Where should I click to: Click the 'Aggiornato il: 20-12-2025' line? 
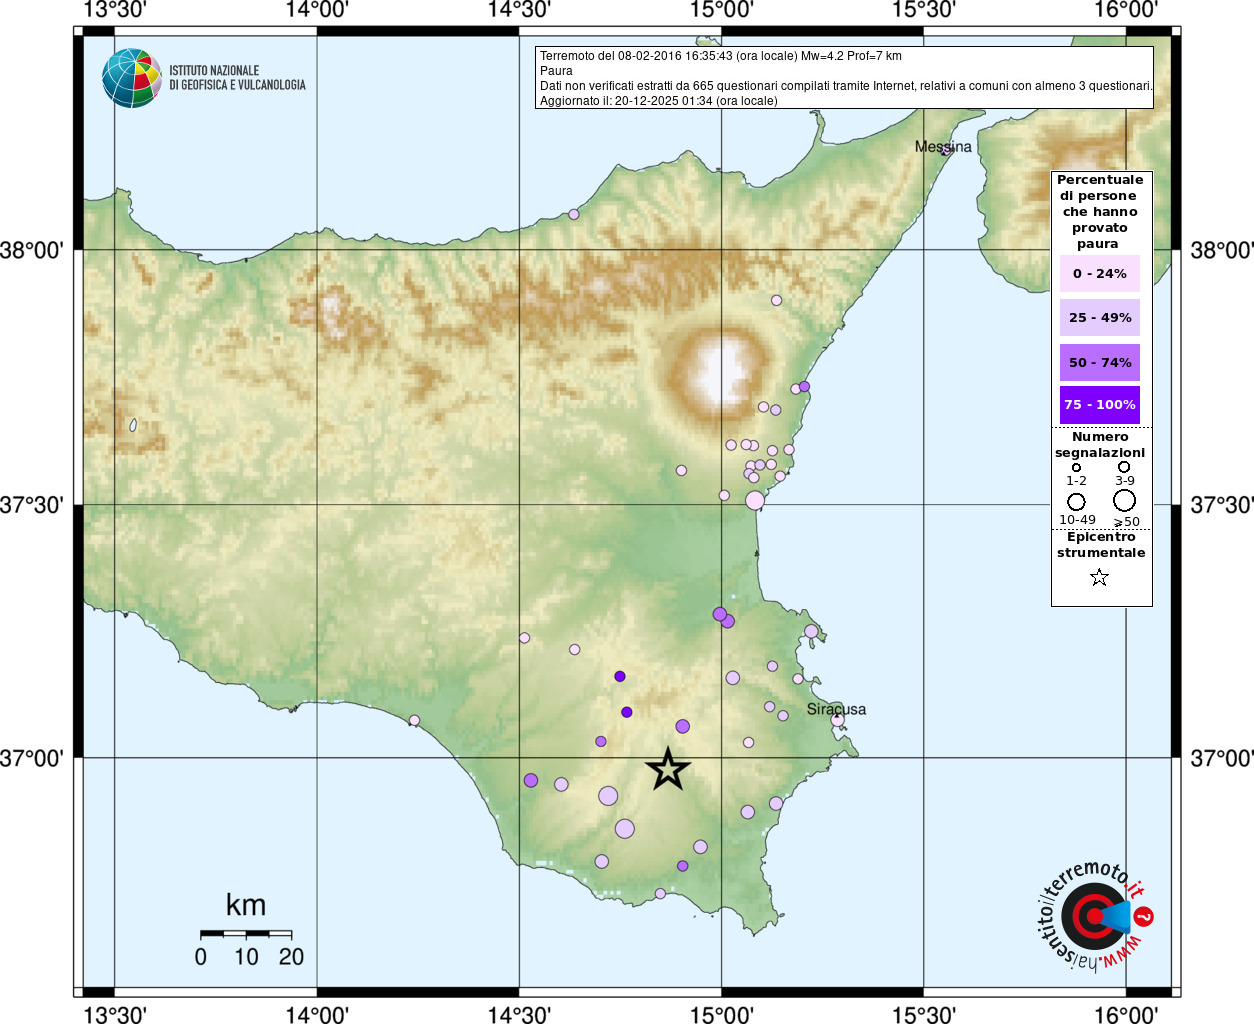(x=658, y=101)
